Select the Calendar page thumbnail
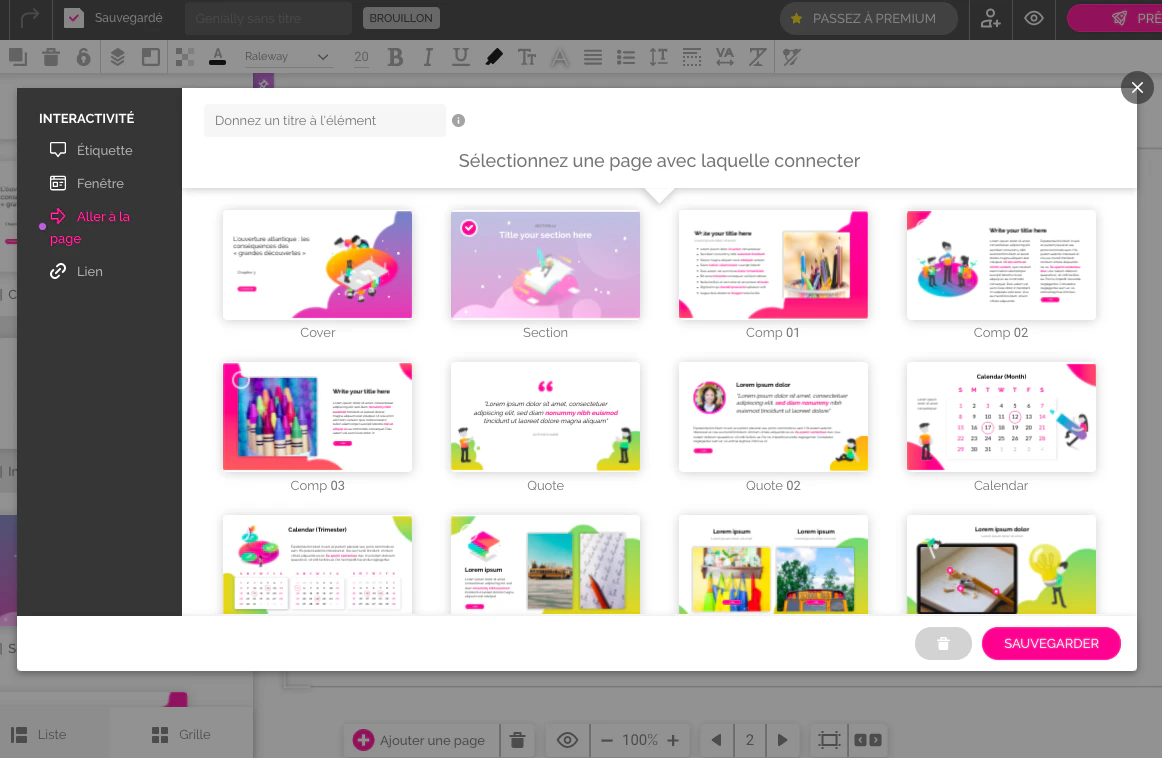The image size is (1162, 758). (x=1000, y=417)
